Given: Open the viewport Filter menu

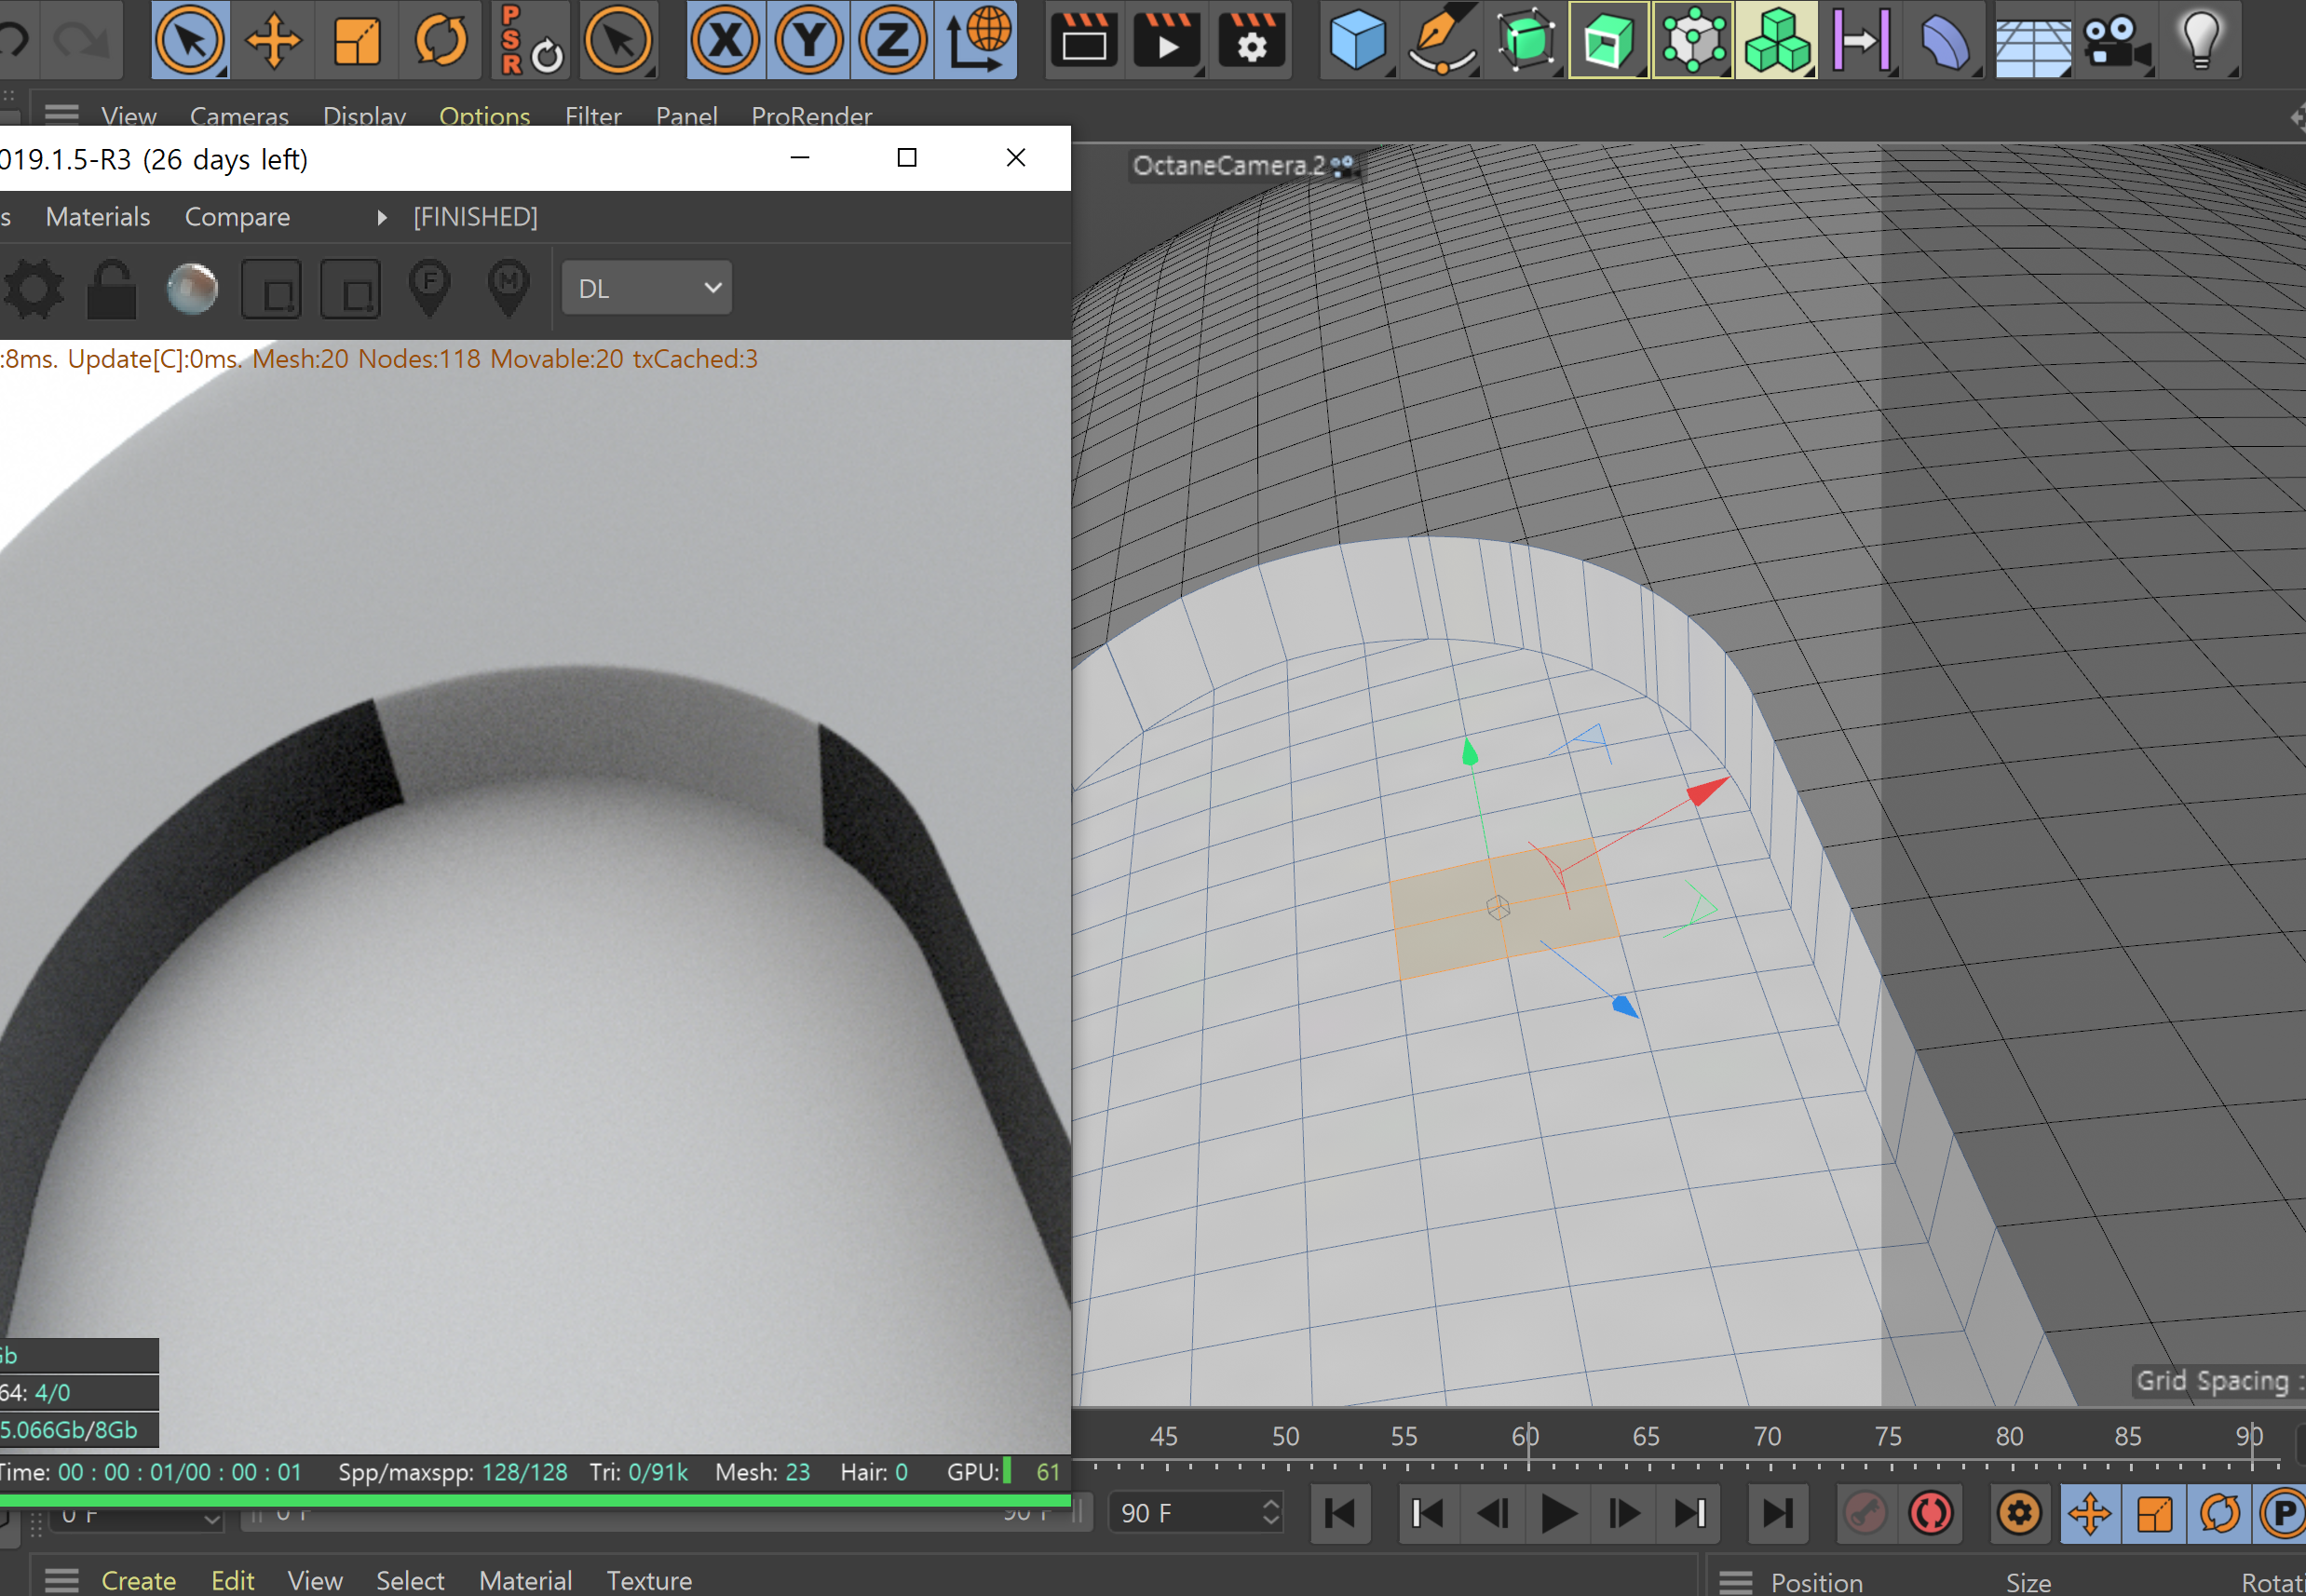Looking at the screenshot, I should click(593, 116).
